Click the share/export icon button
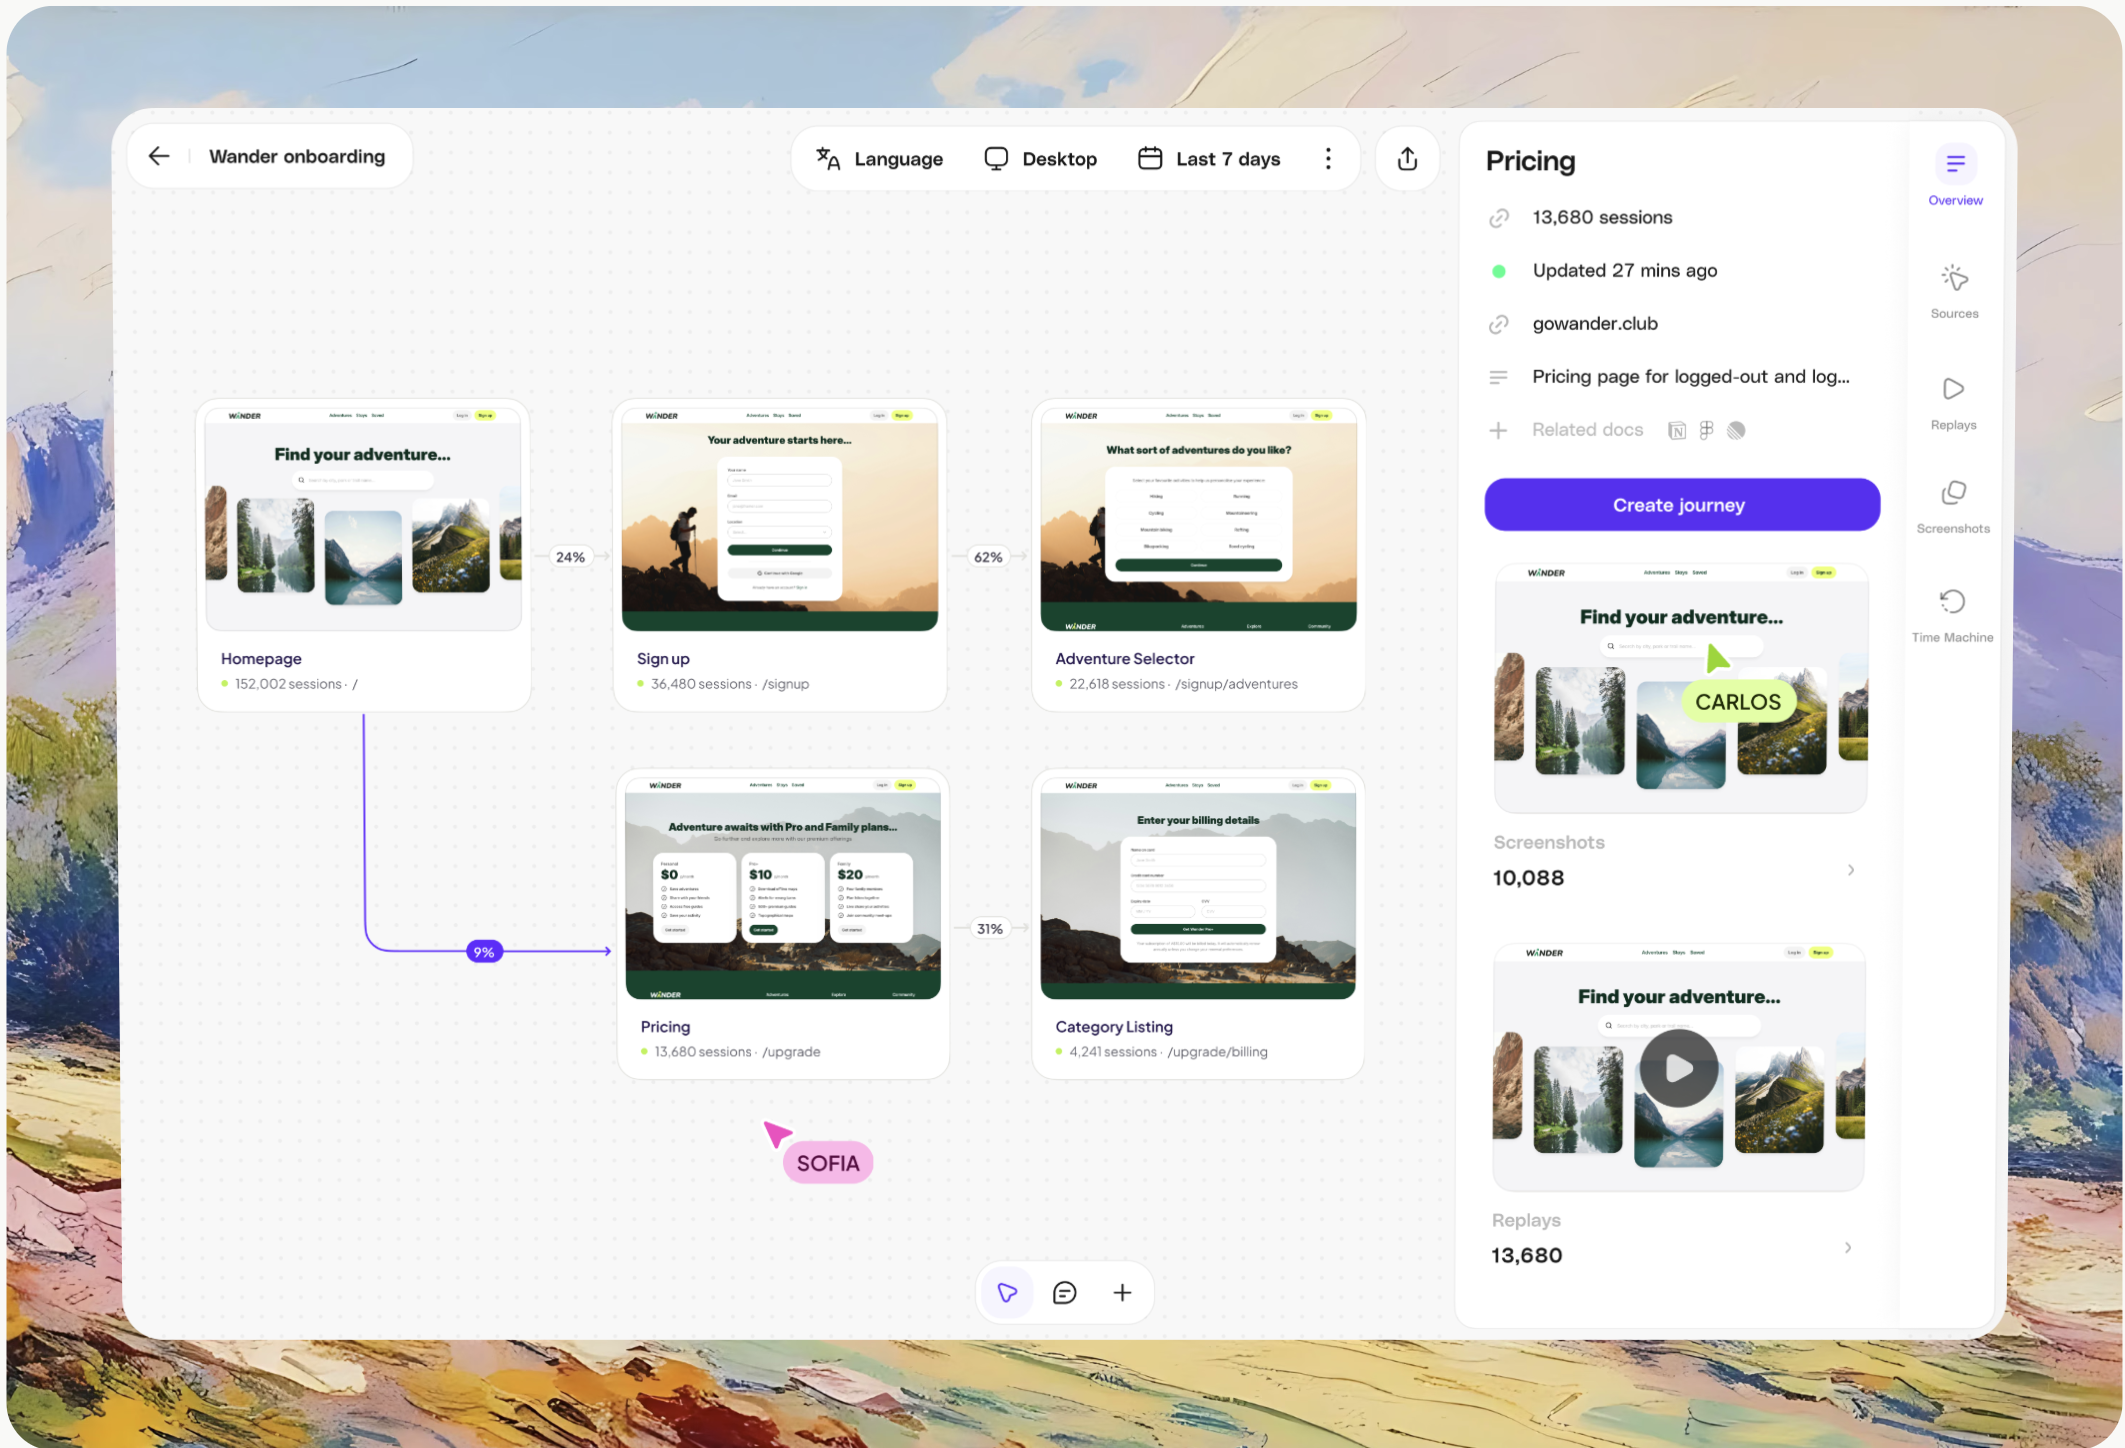Screen dimensions: 2125x1448 [x=1407, y=158]
